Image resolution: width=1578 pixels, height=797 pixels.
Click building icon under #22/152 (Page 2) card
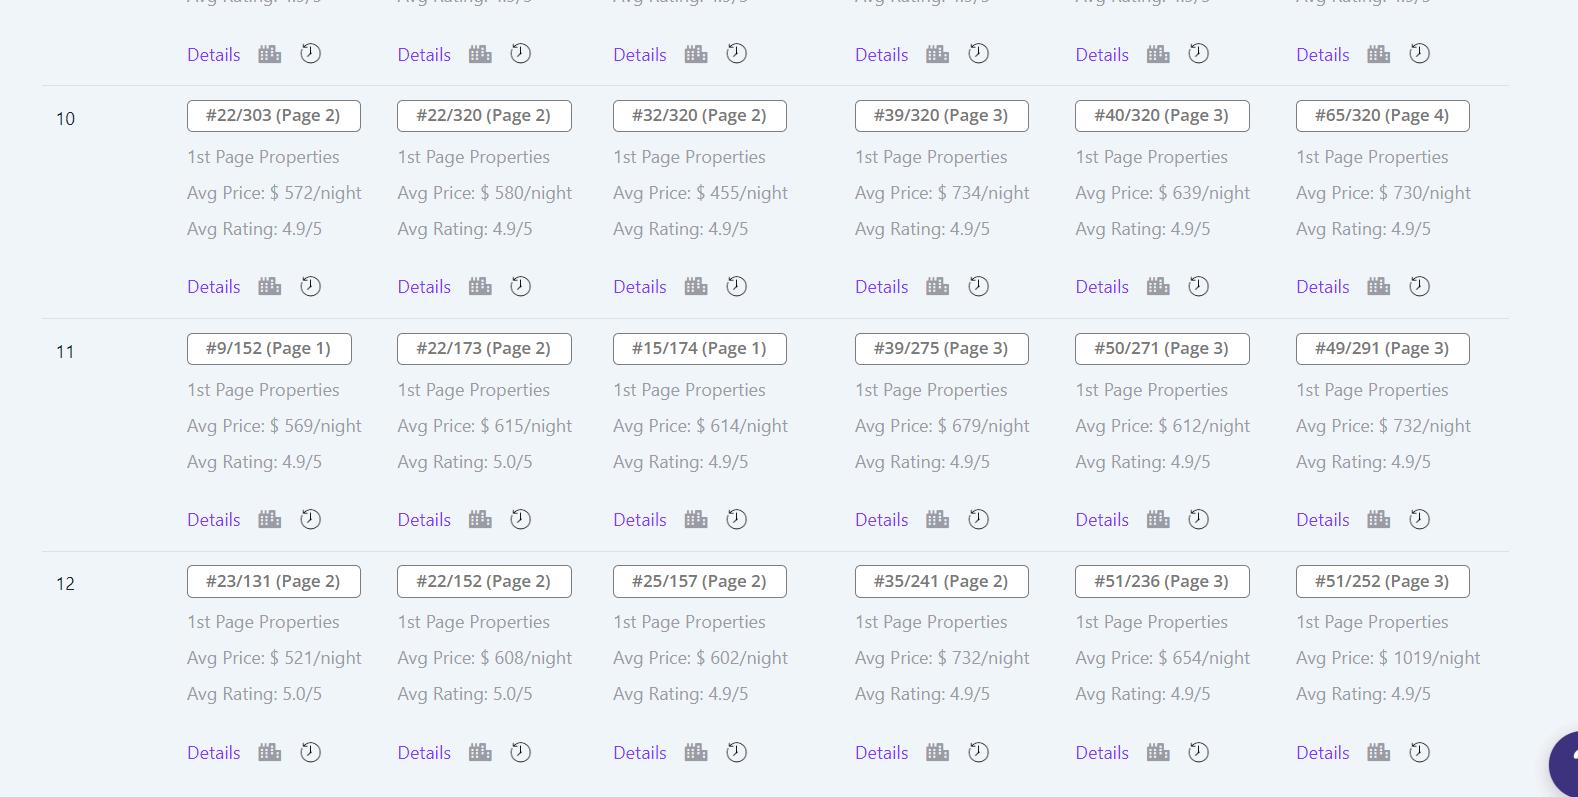point(480,753)
